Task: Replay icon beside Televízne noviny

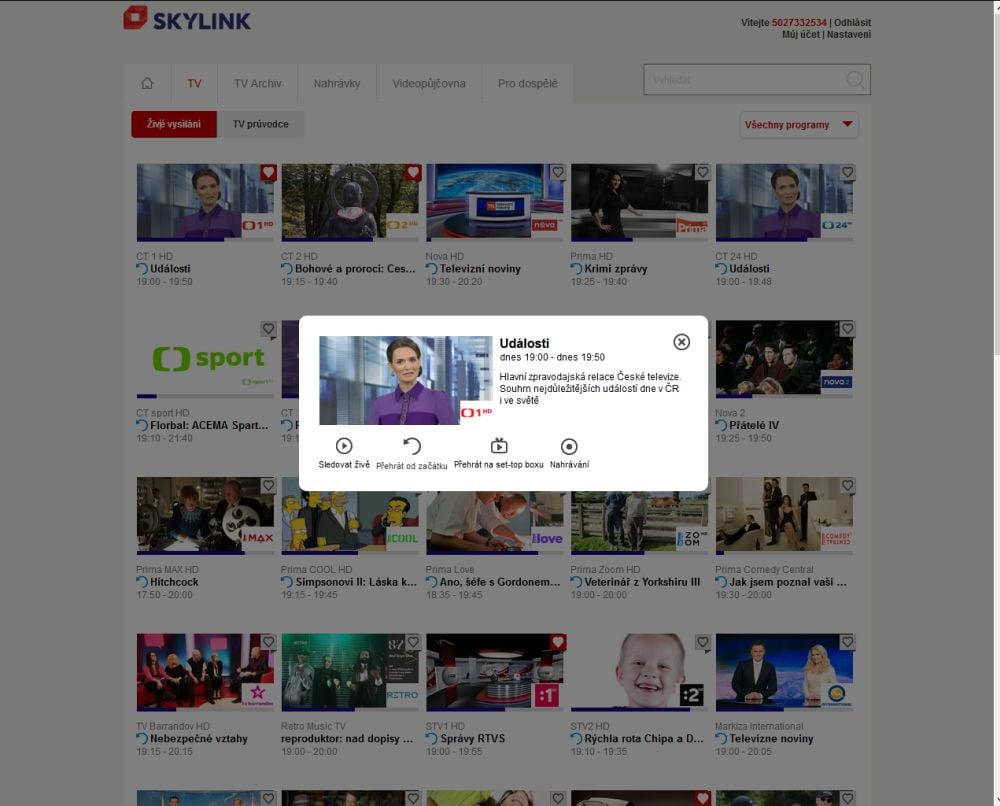Action: 721,738
